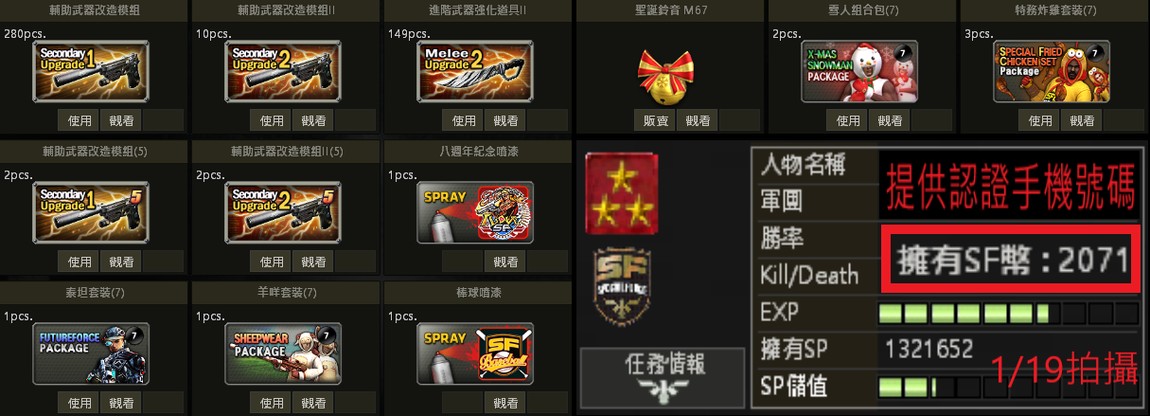Click the SF clan emblem shield
Screen dimensions: 1150x416
click(621, 286)
